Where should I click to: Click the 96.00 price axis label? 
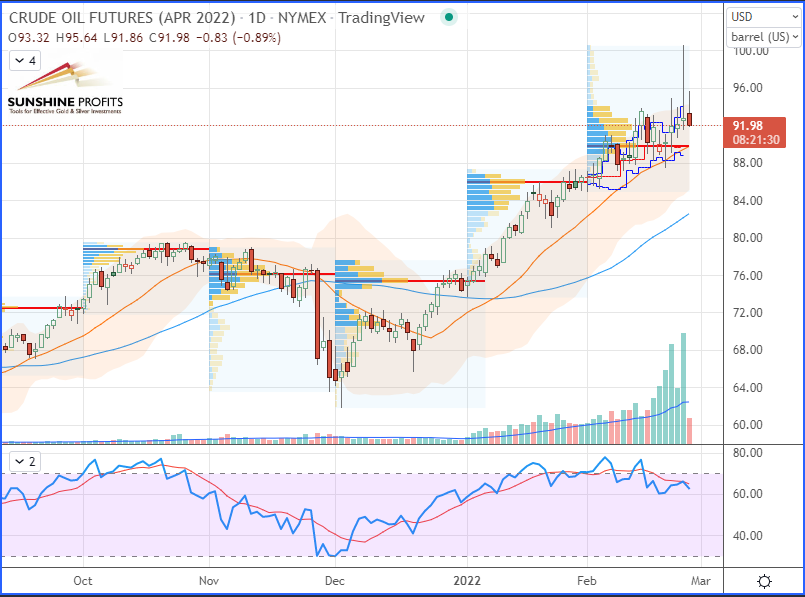click(x=748, y=88)
